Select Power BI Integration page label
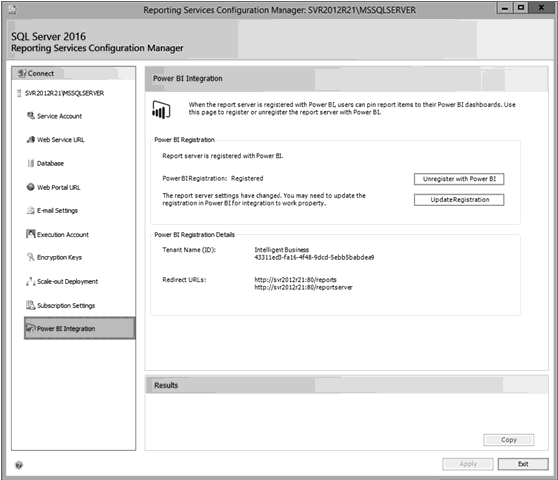558x480 pixels. (66, 329)
